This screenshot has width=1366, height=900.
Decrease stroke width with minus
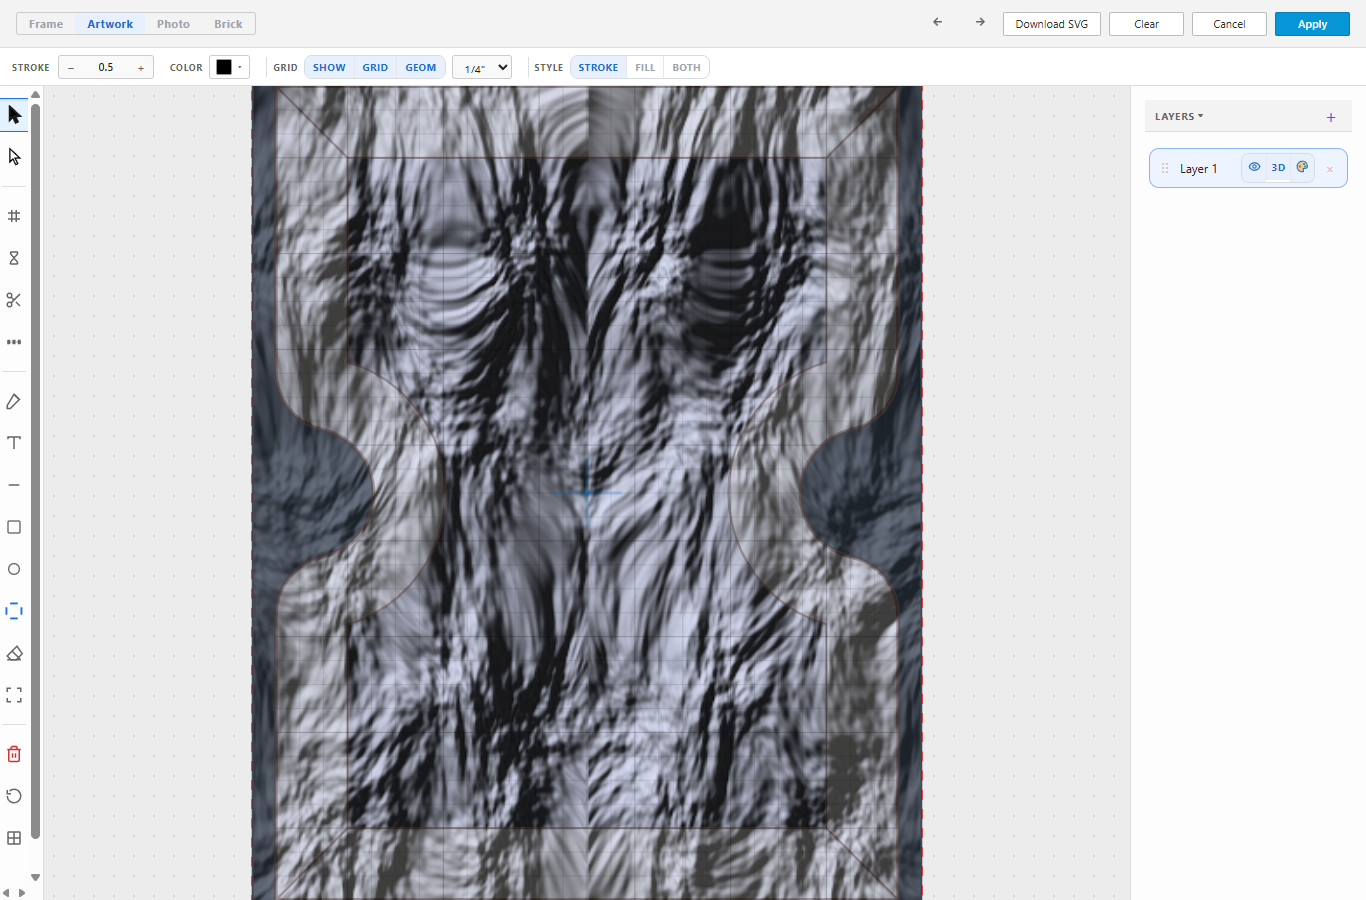point(71,67)
